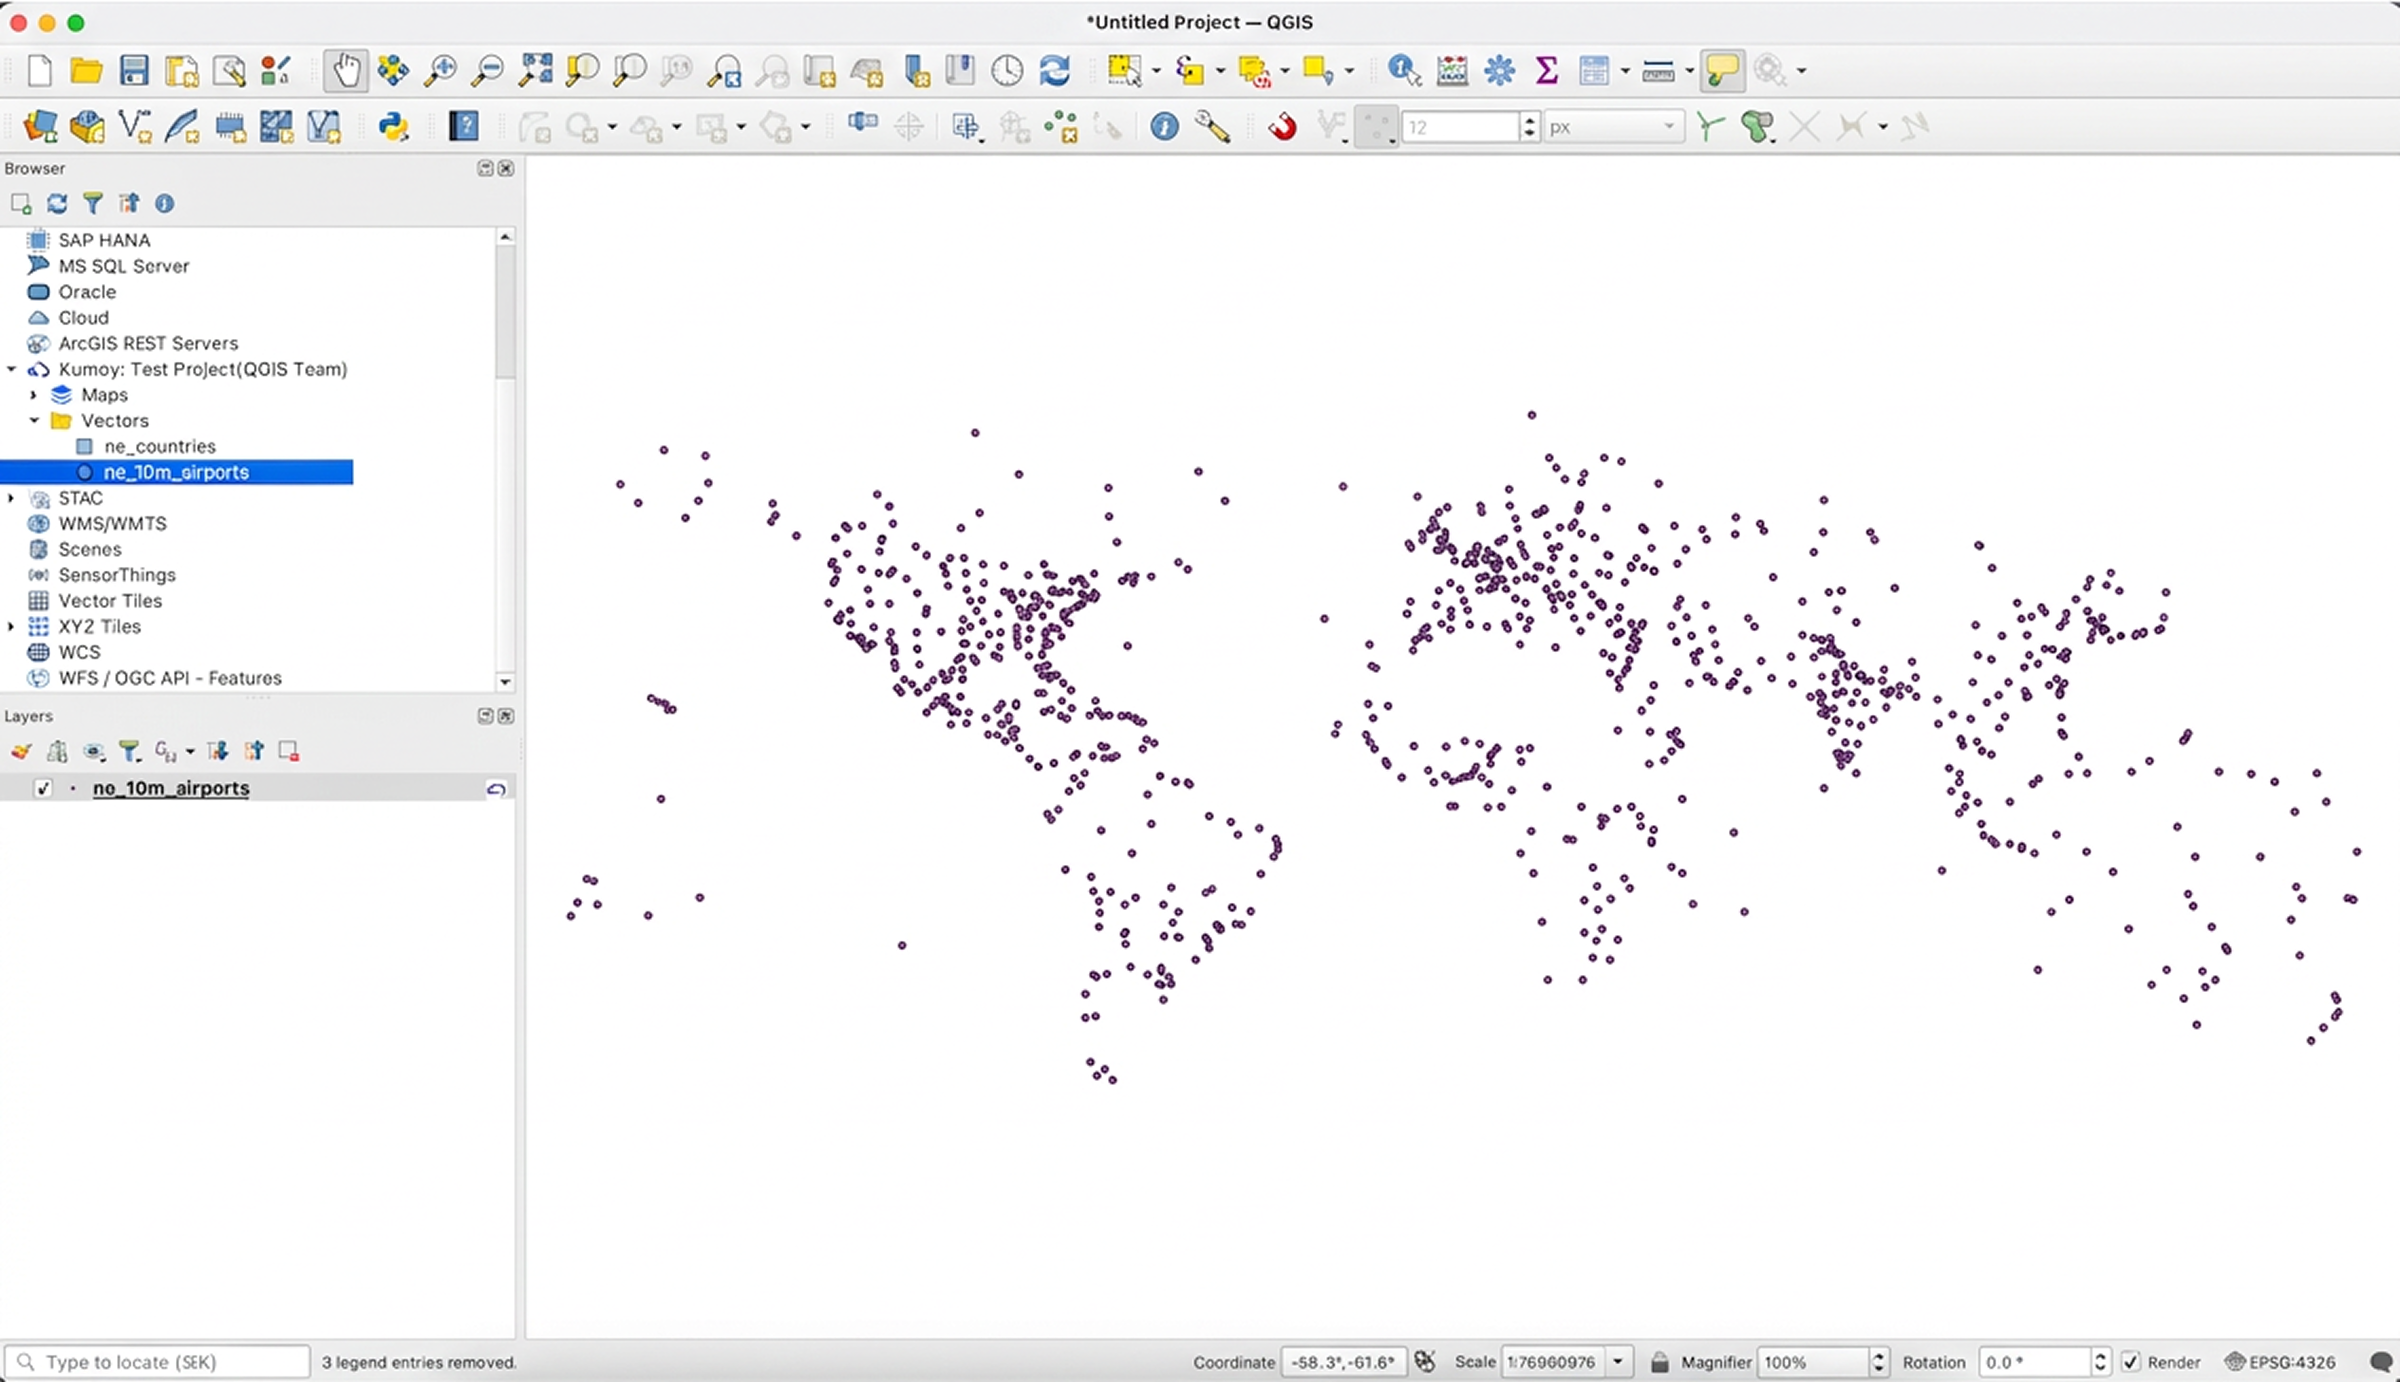Select the Pan Map hand tool
The height and width of the screenshot is (1382, 2400).
pos(346,71)
